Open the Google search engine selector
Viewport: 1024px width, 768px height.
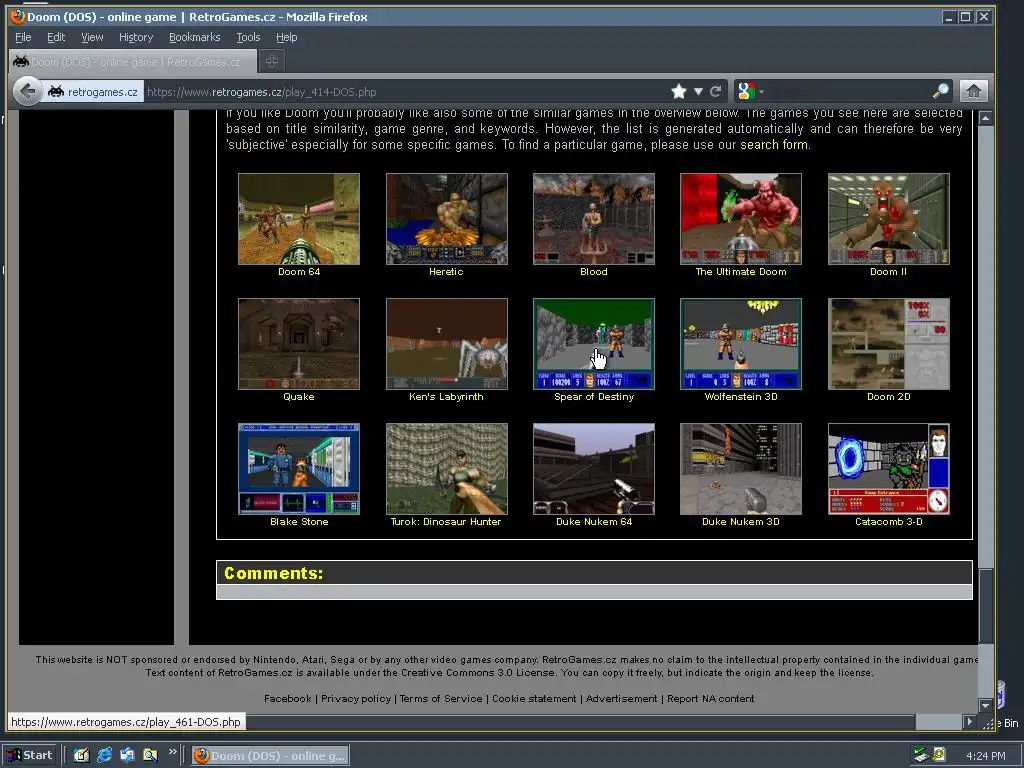click(749, 91)
